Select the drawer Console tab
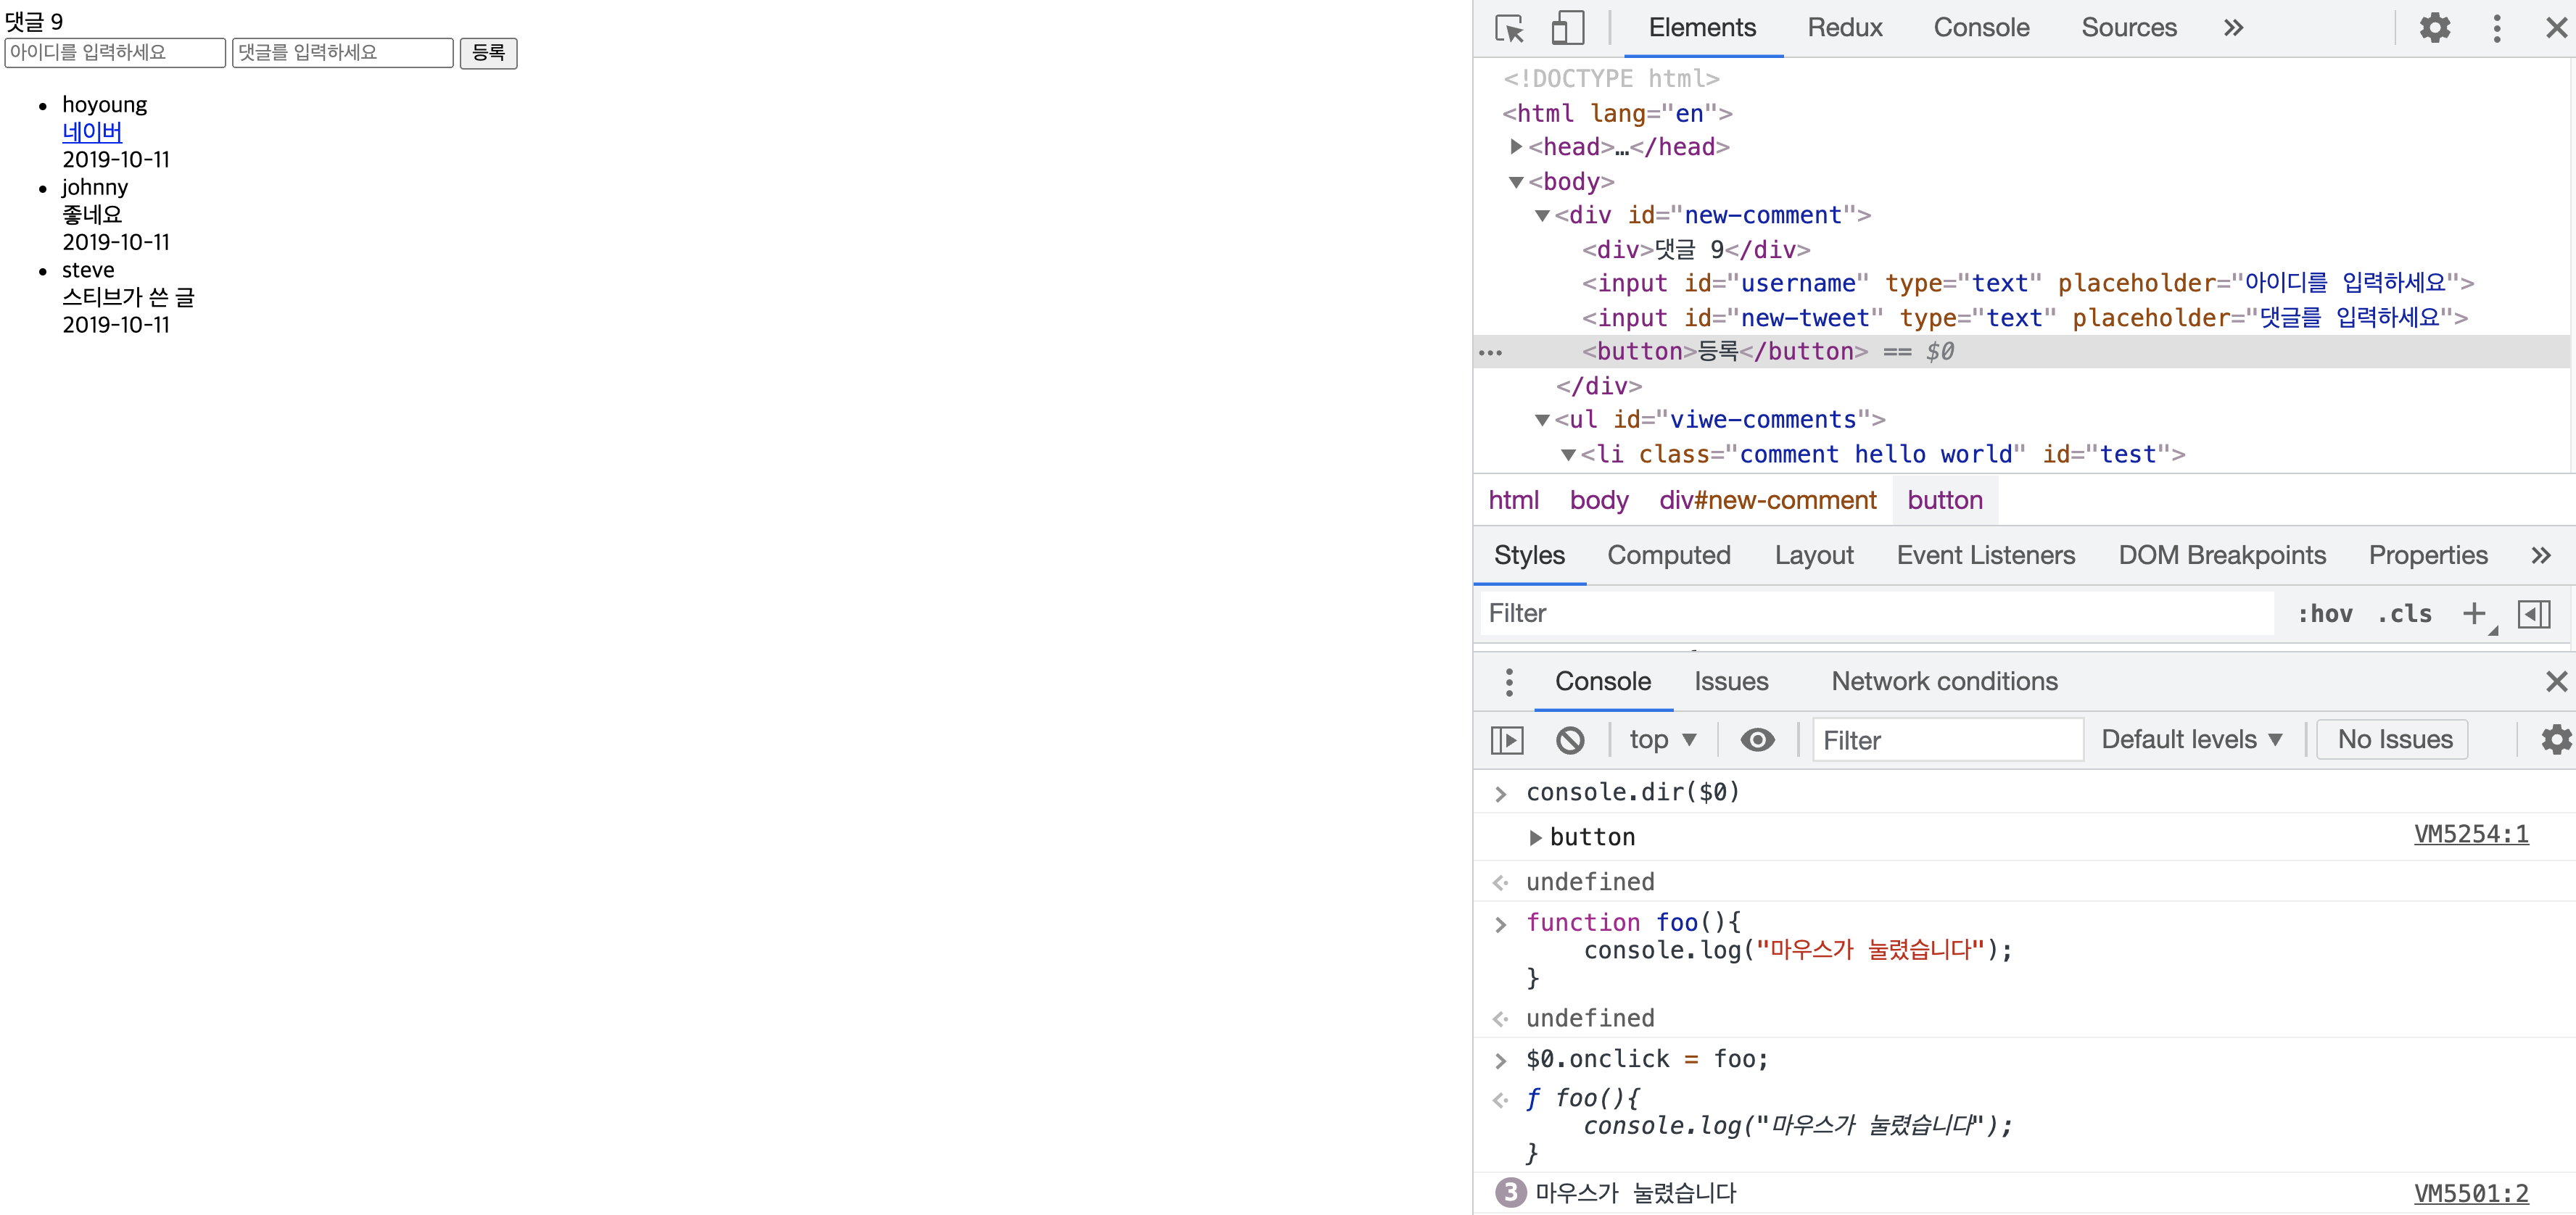Image resolution: width=2576 pixels, height=1215 pixels. tap(1602, 682)
